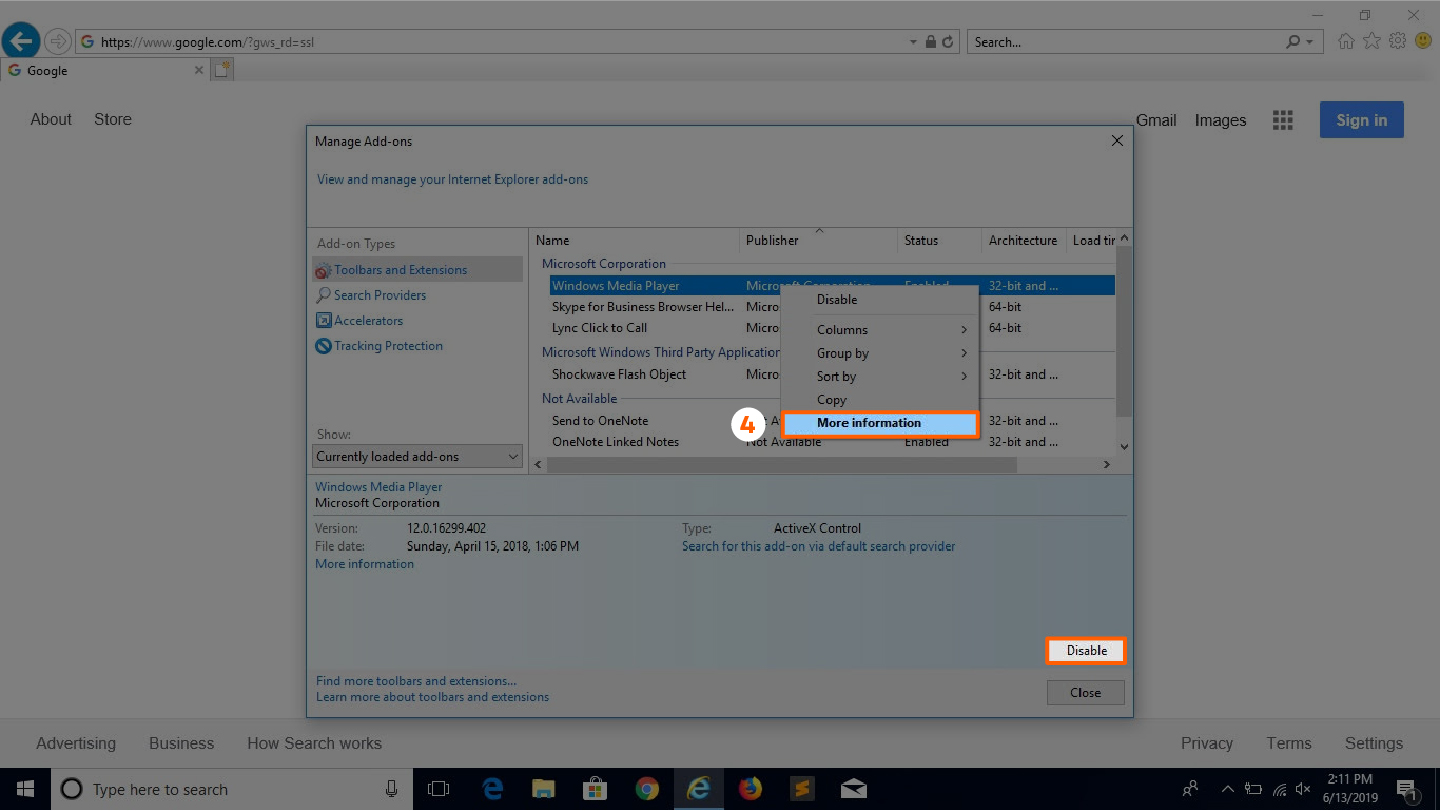
Task: Click Search for this add-on link
Action: click(x=818, y=546)
